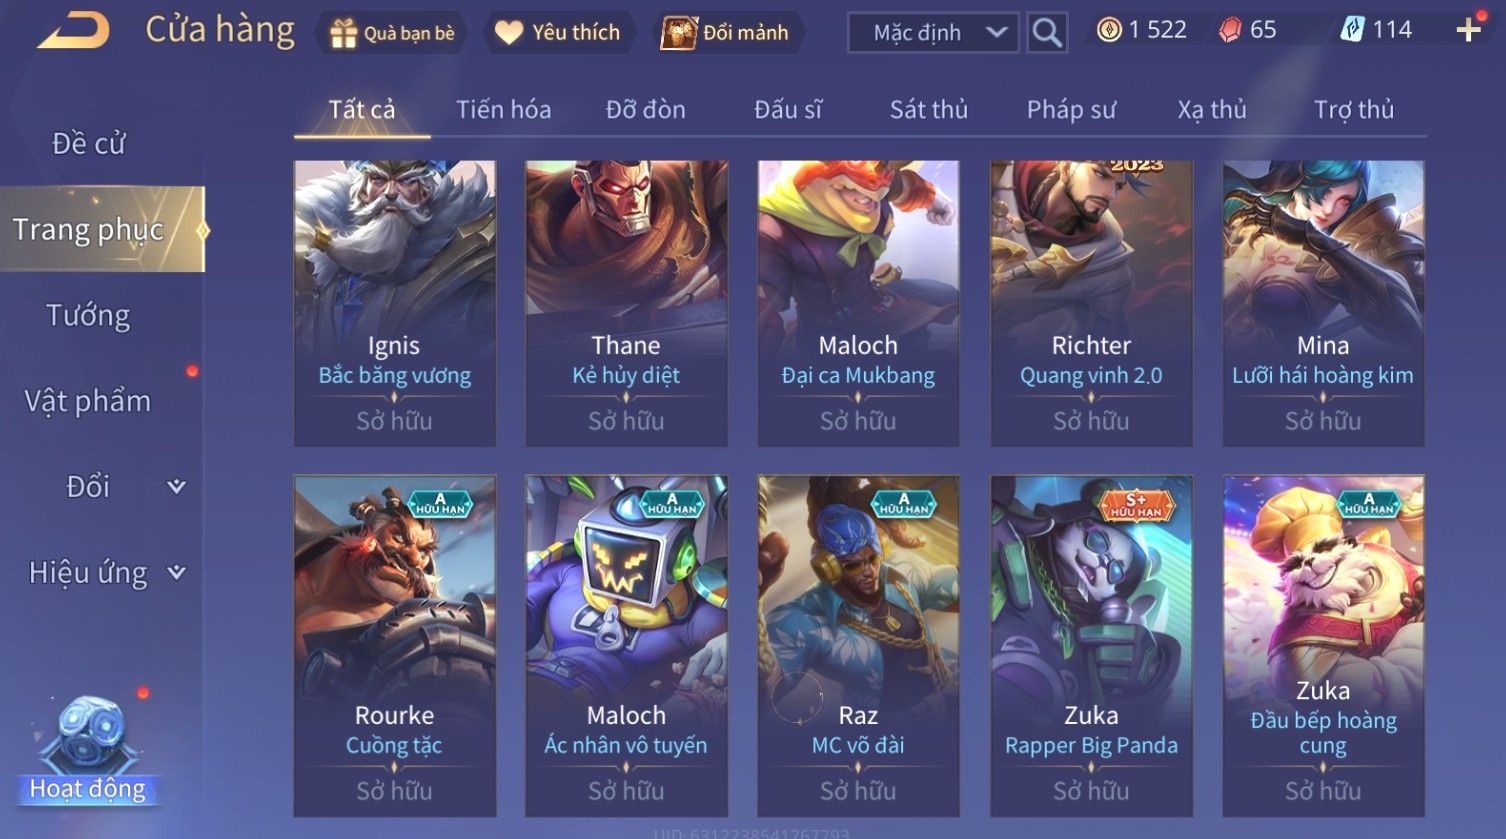Click the red ruby currency icon
This screenshot has width=1506, height=839.
pyautogui.click(x=1230, y=30)
